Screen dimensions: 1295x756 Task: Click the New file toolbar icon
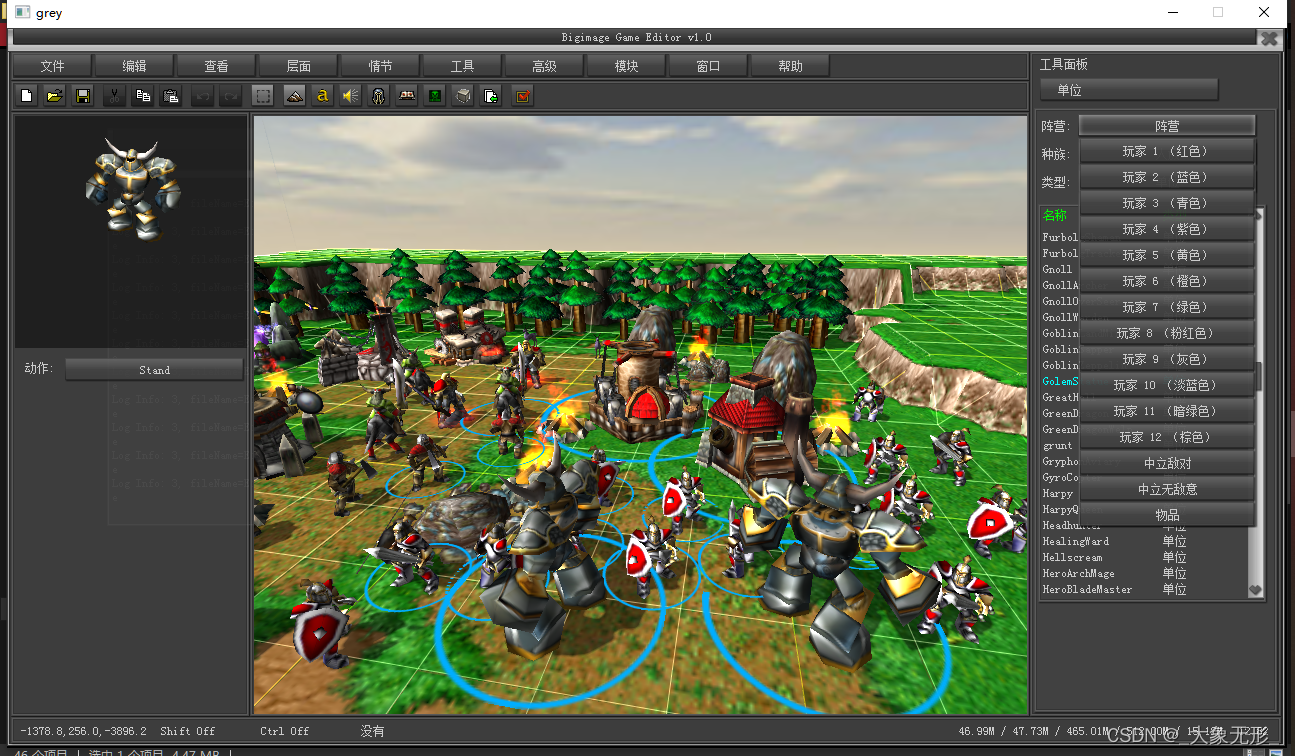27,96
